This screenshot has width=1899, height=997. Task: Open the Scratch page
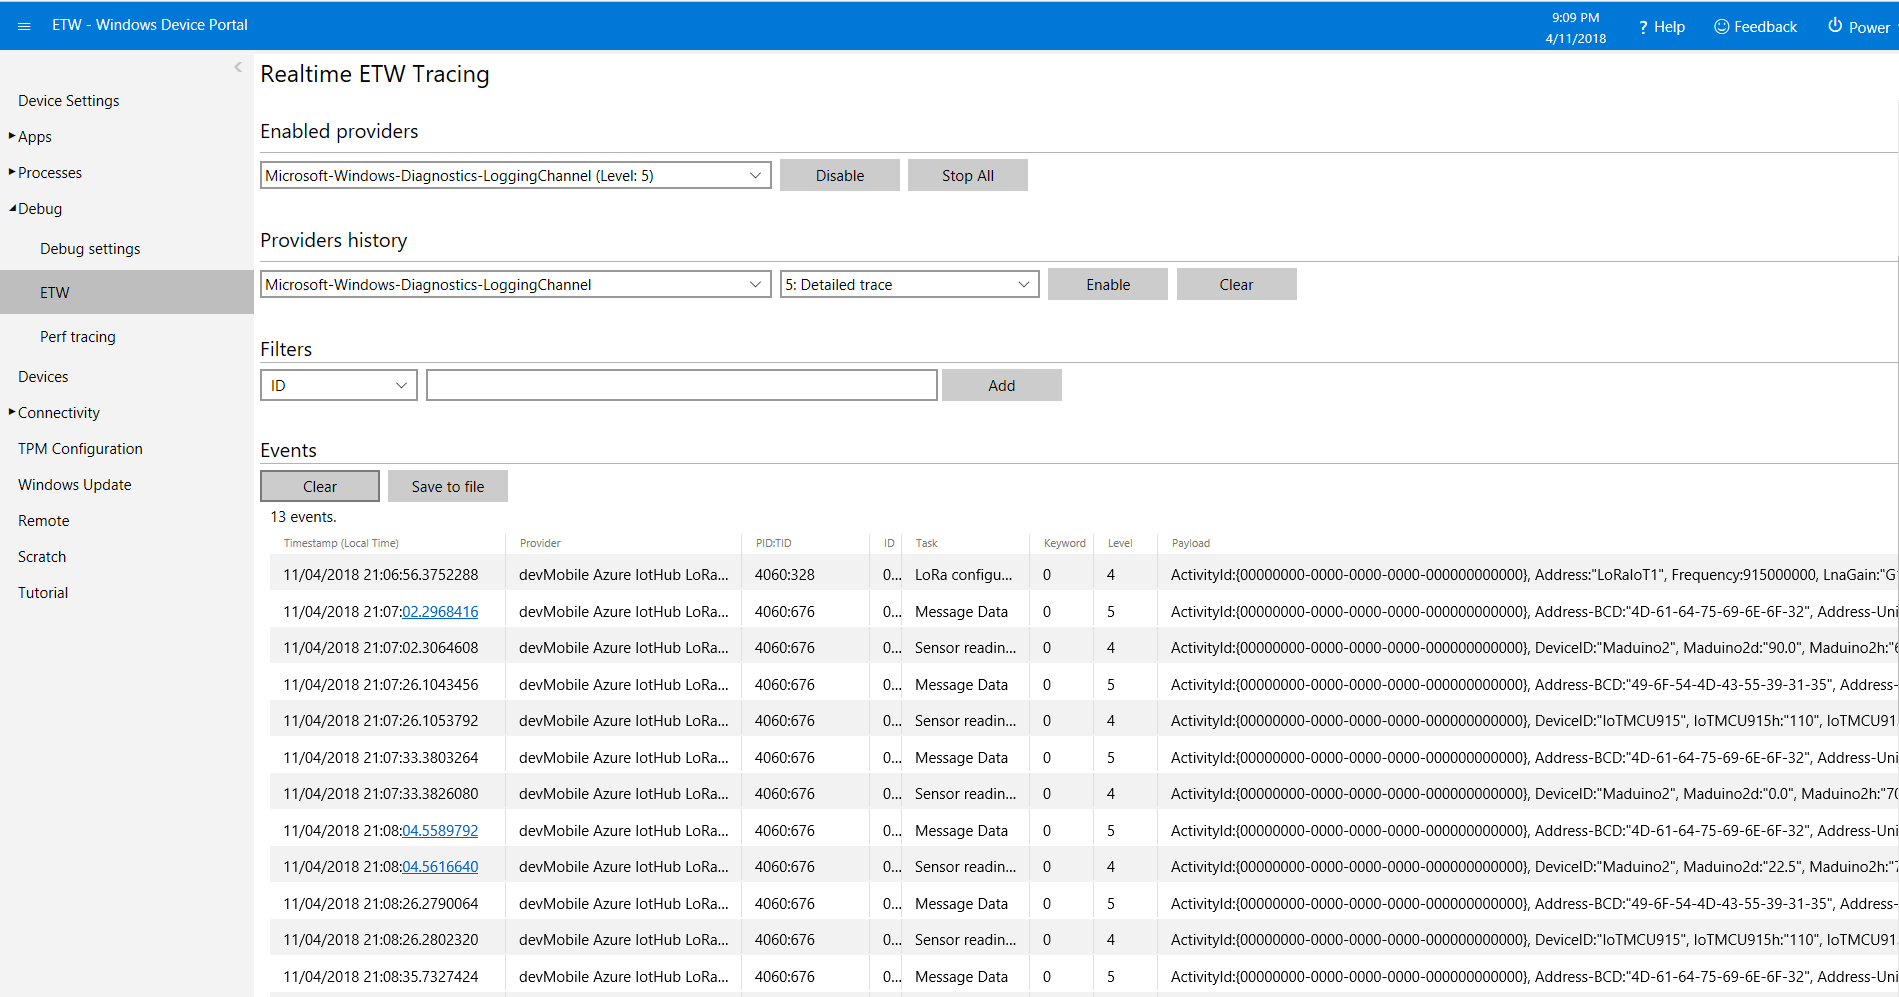pos(42,557)
